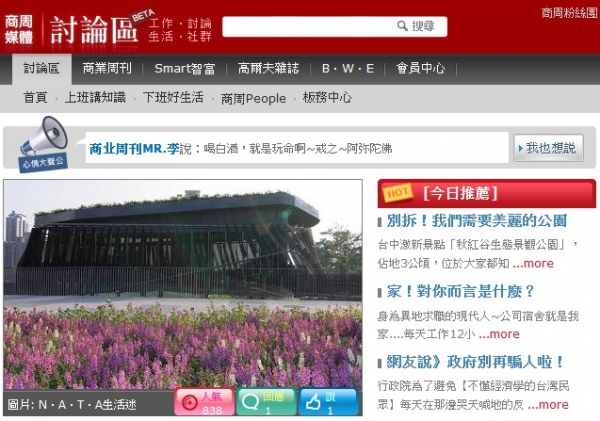Click the 我也想說 button
The image size is (600, 421).
coord(548,148)
